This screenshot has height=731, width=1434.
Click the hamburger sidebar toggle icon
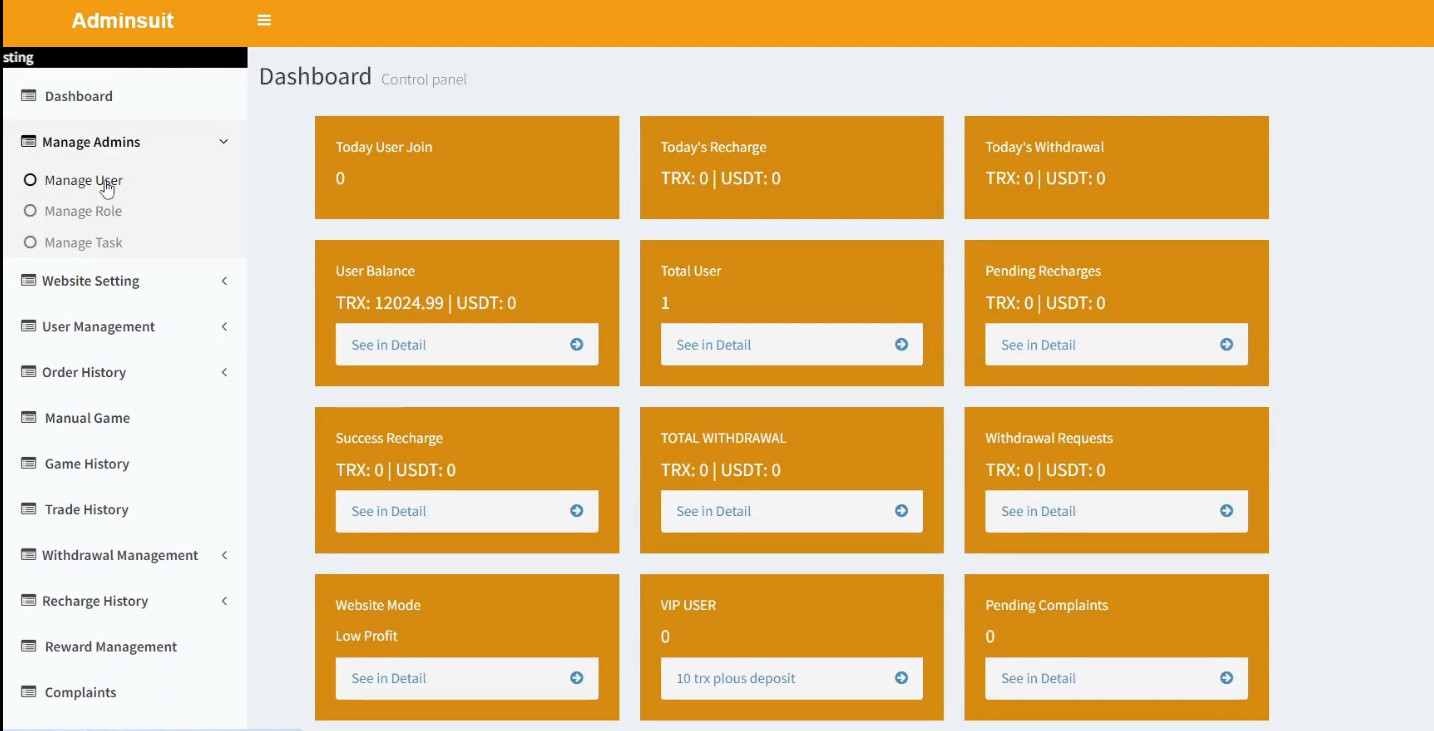coord(264,20)
